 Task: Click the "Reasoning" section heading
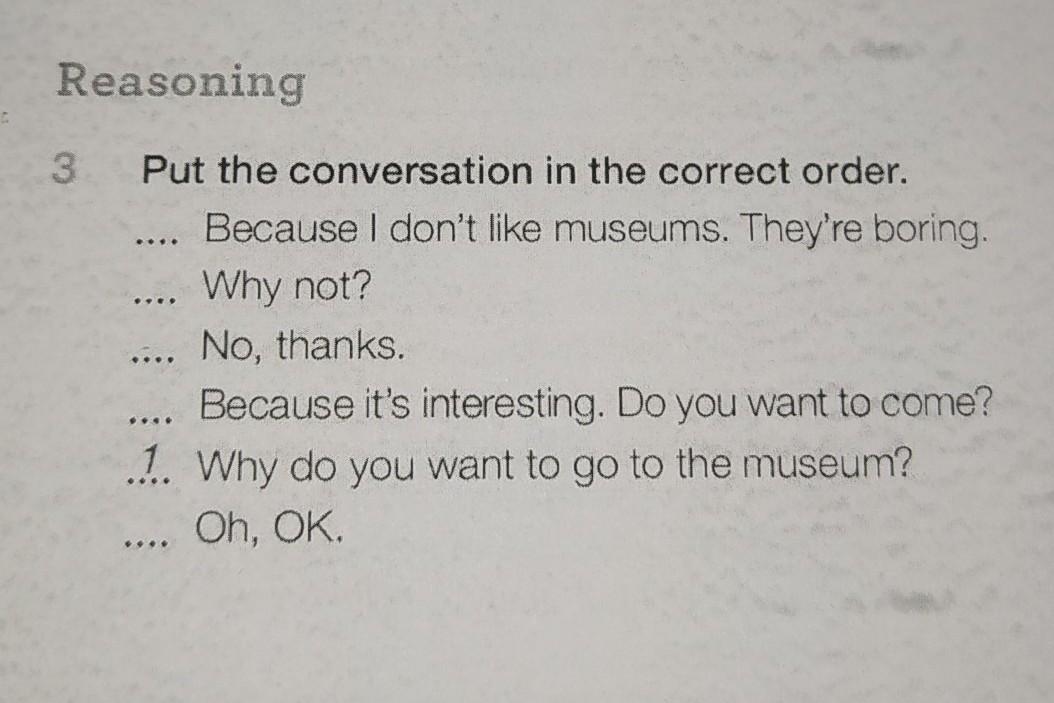[180, 82]
